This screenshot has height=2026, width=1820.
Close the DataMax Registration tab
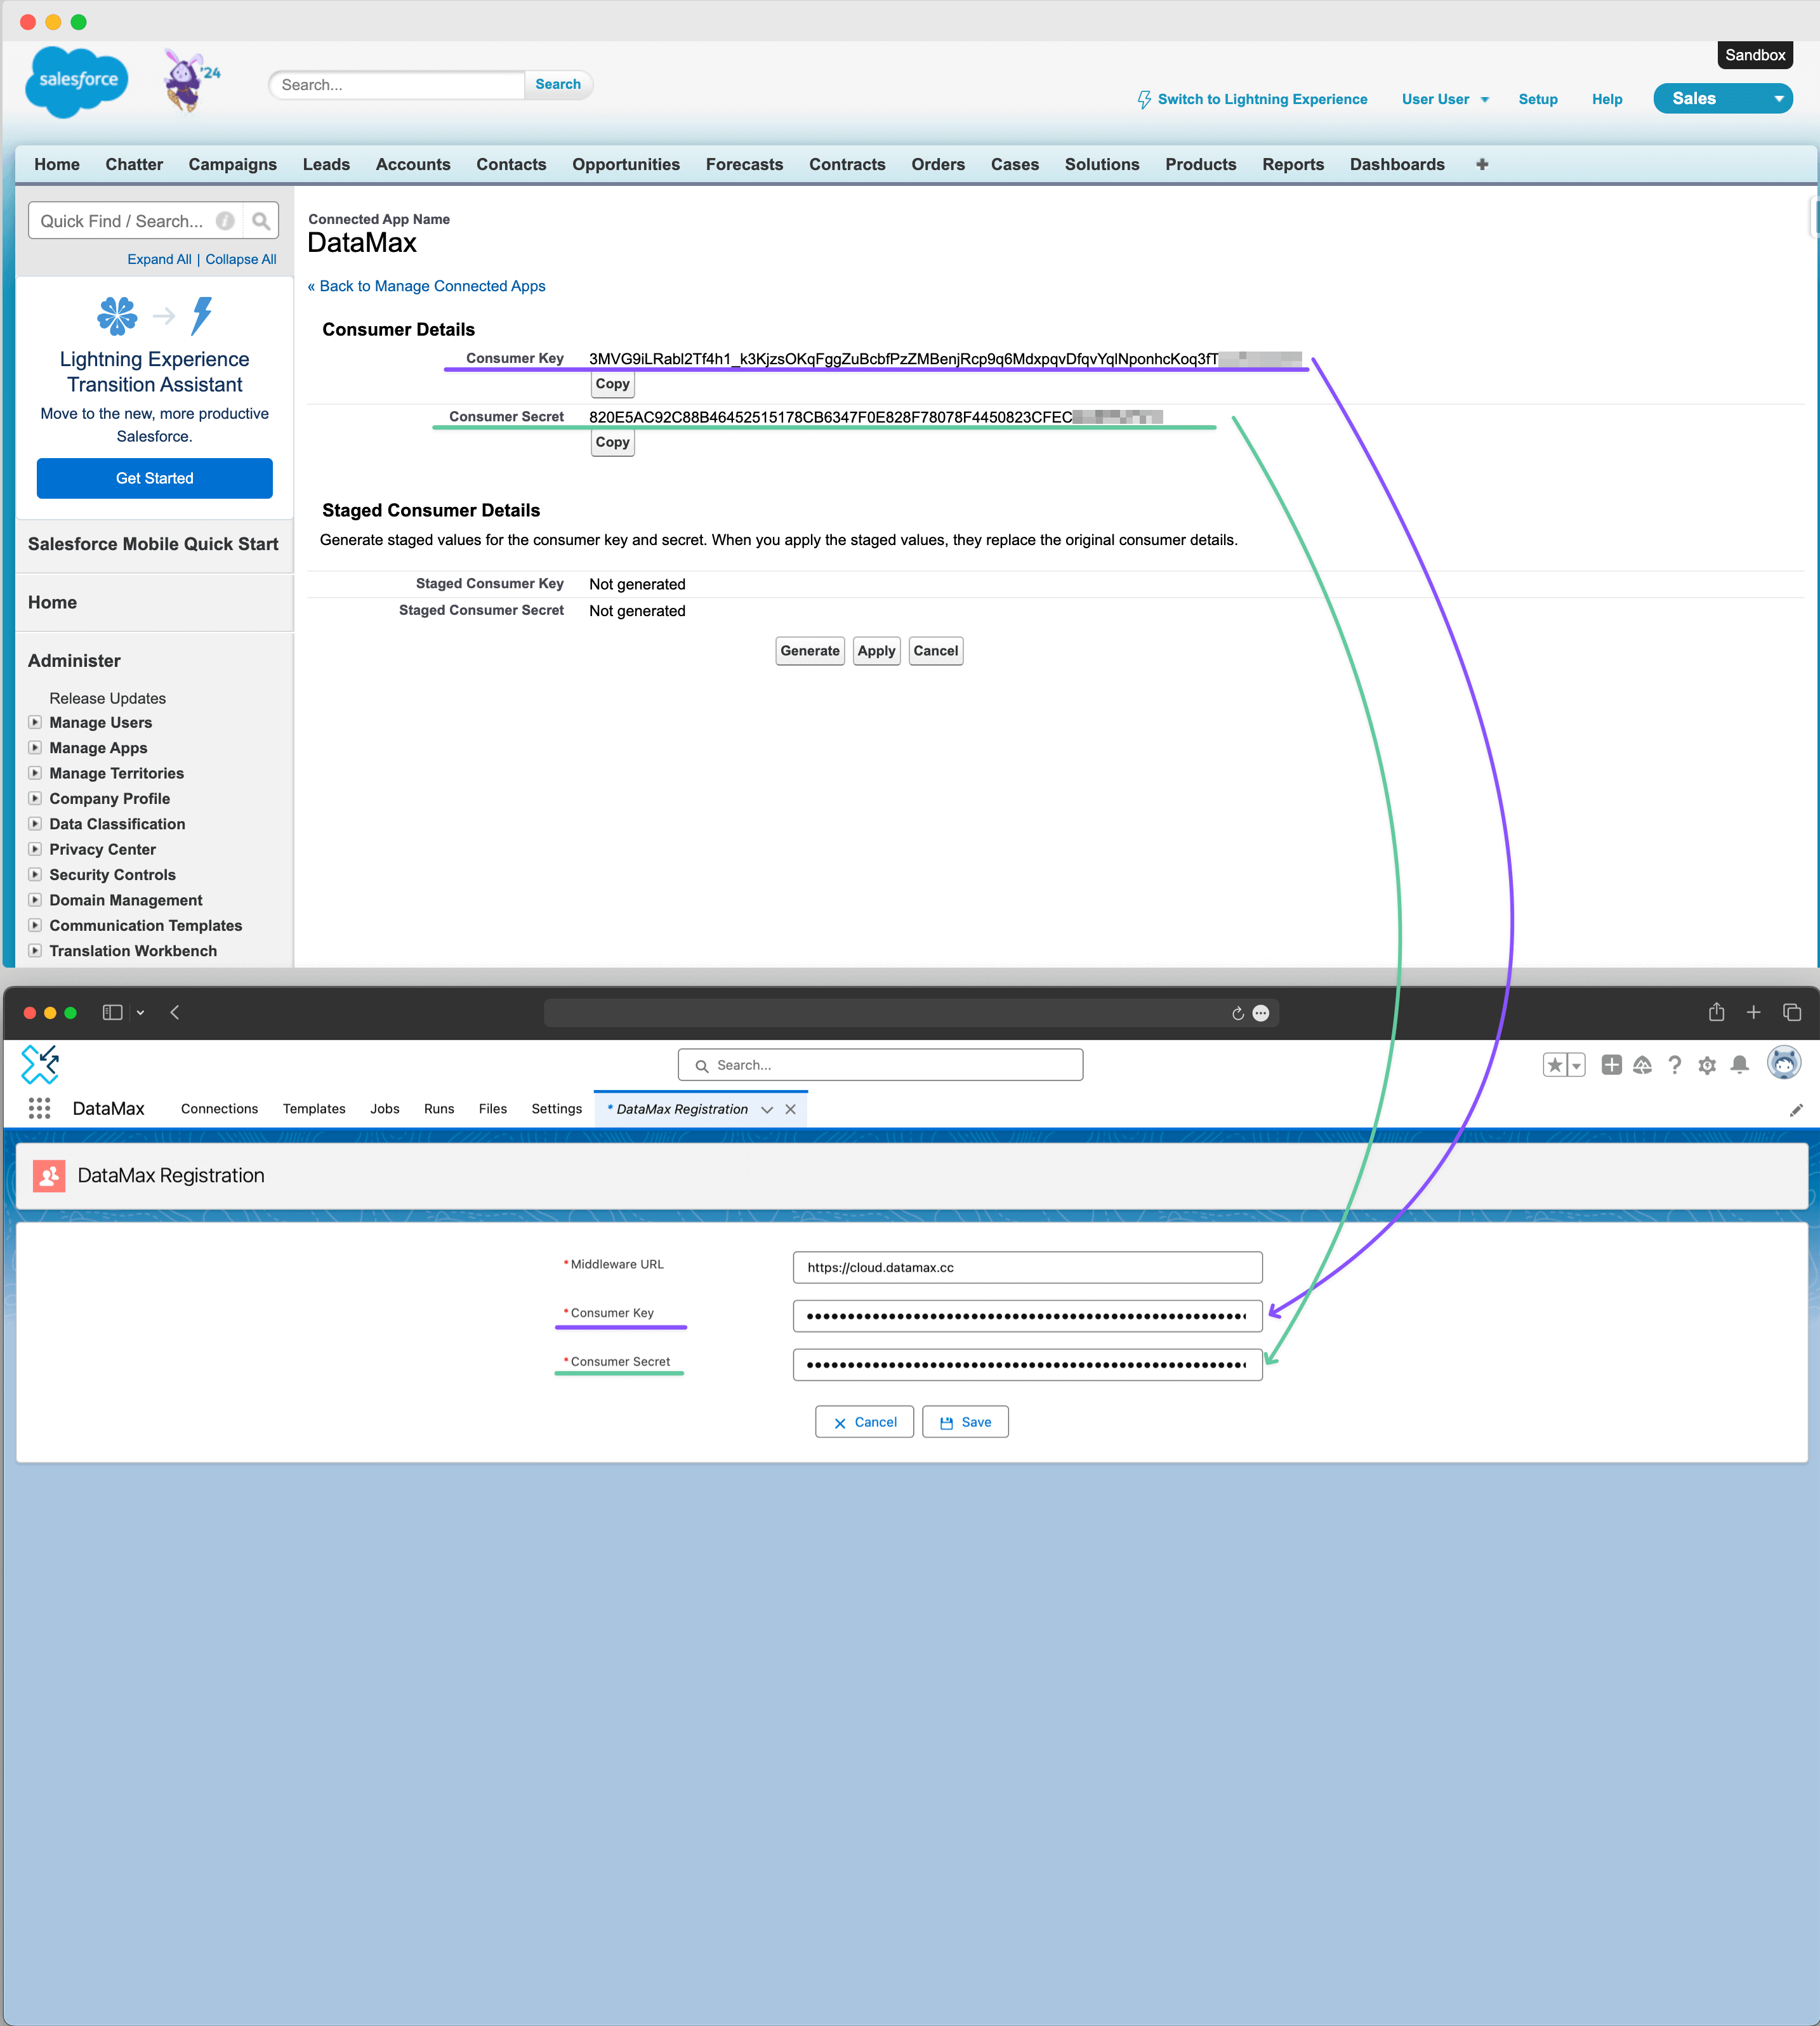click(790, 1109)
